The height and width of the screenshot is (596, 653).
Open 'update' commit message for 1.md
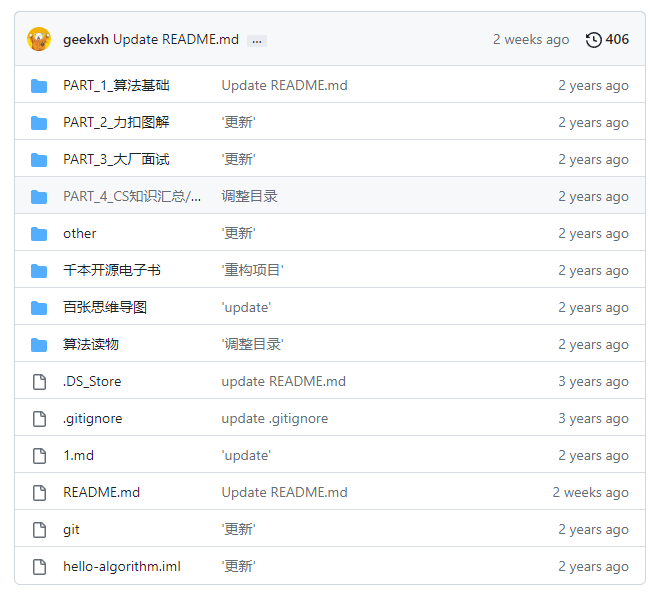click(x=246, y=456)
